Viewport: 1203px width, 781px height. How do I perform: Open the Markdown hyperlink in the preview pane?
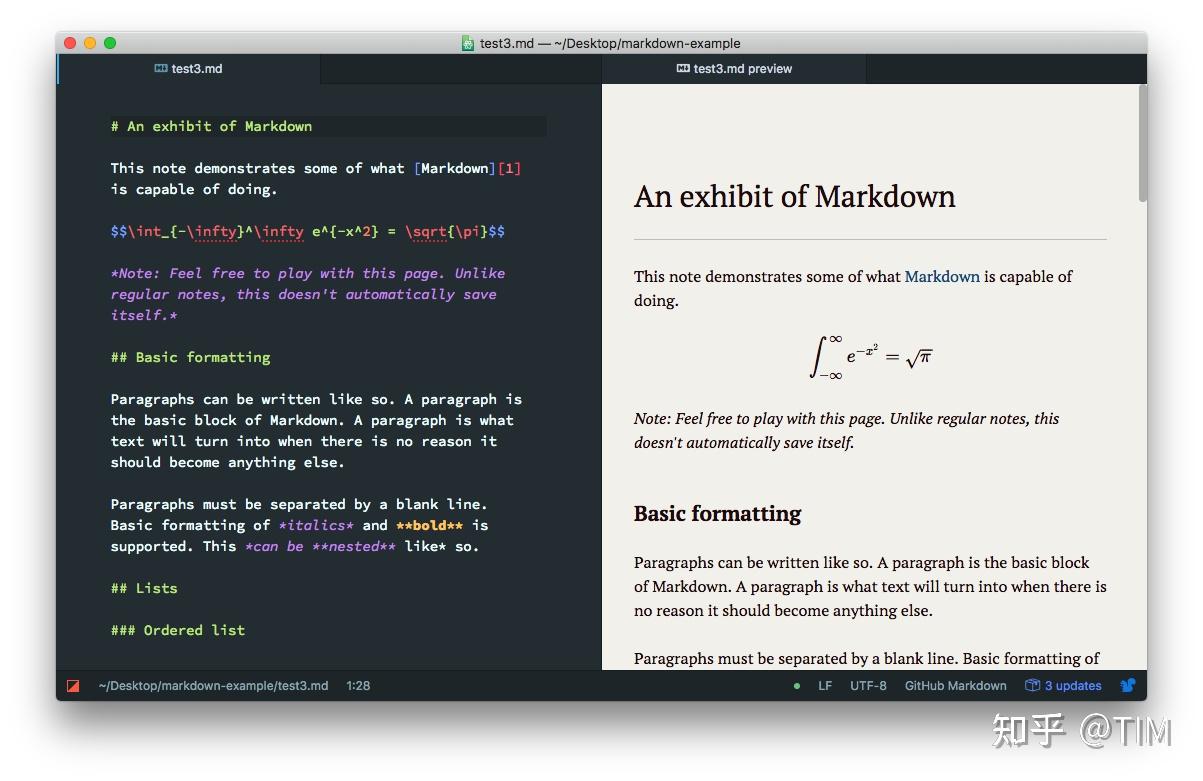pyautogui.click(x=941, y=276)
